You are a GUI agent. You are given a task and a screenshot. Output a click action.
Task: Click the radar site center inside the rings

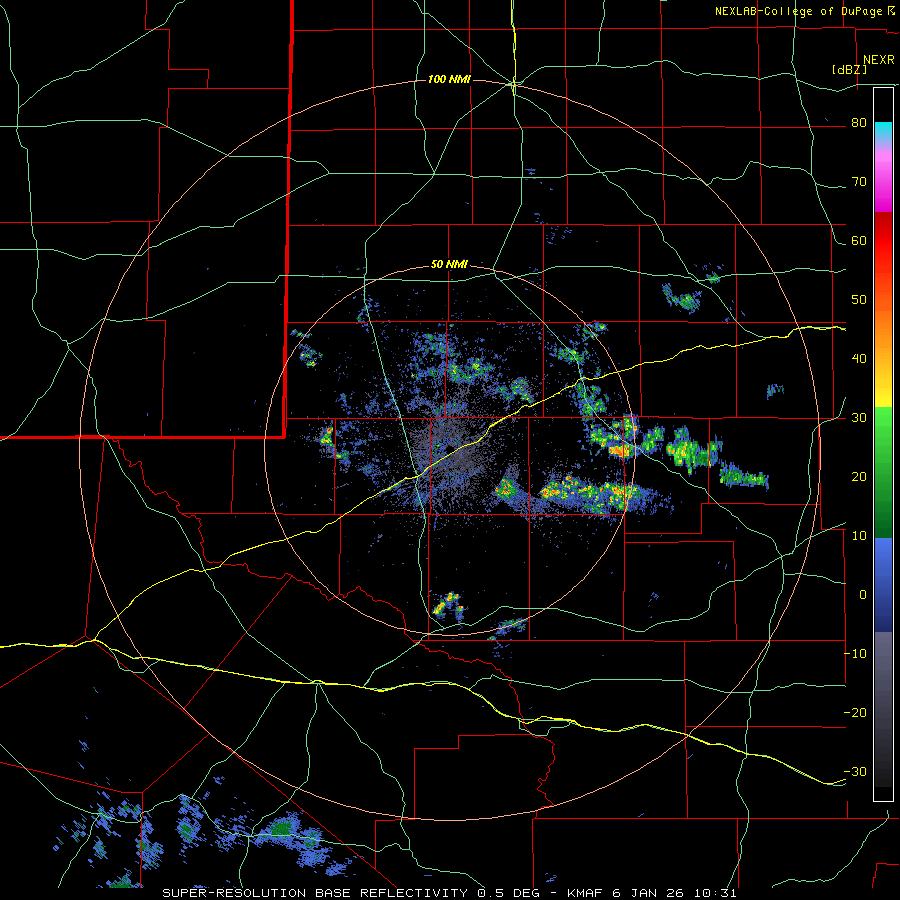[449, 449]
